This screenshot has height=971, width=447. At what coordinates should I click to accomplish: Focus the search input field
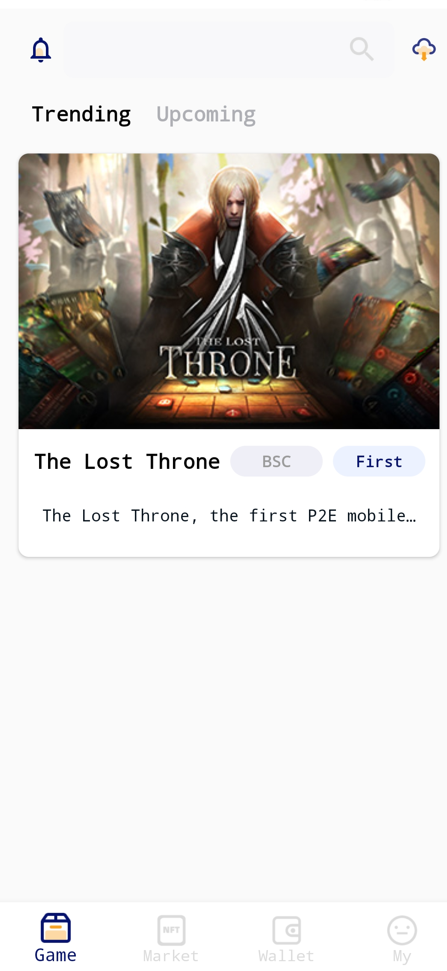(x=228, y=50)
